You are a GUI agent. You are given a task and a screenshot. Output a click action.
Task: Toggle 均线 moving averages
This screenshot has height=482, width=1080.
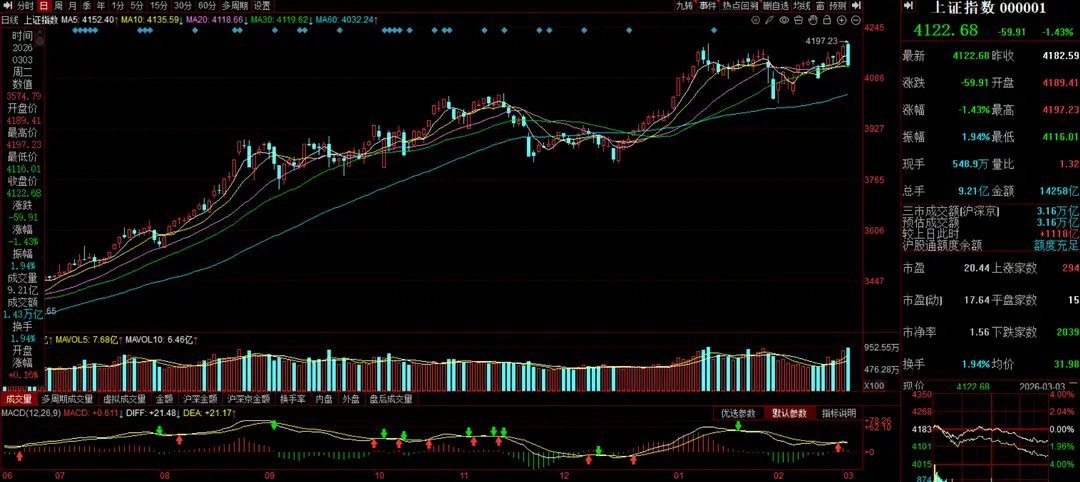tap(802, 6)
